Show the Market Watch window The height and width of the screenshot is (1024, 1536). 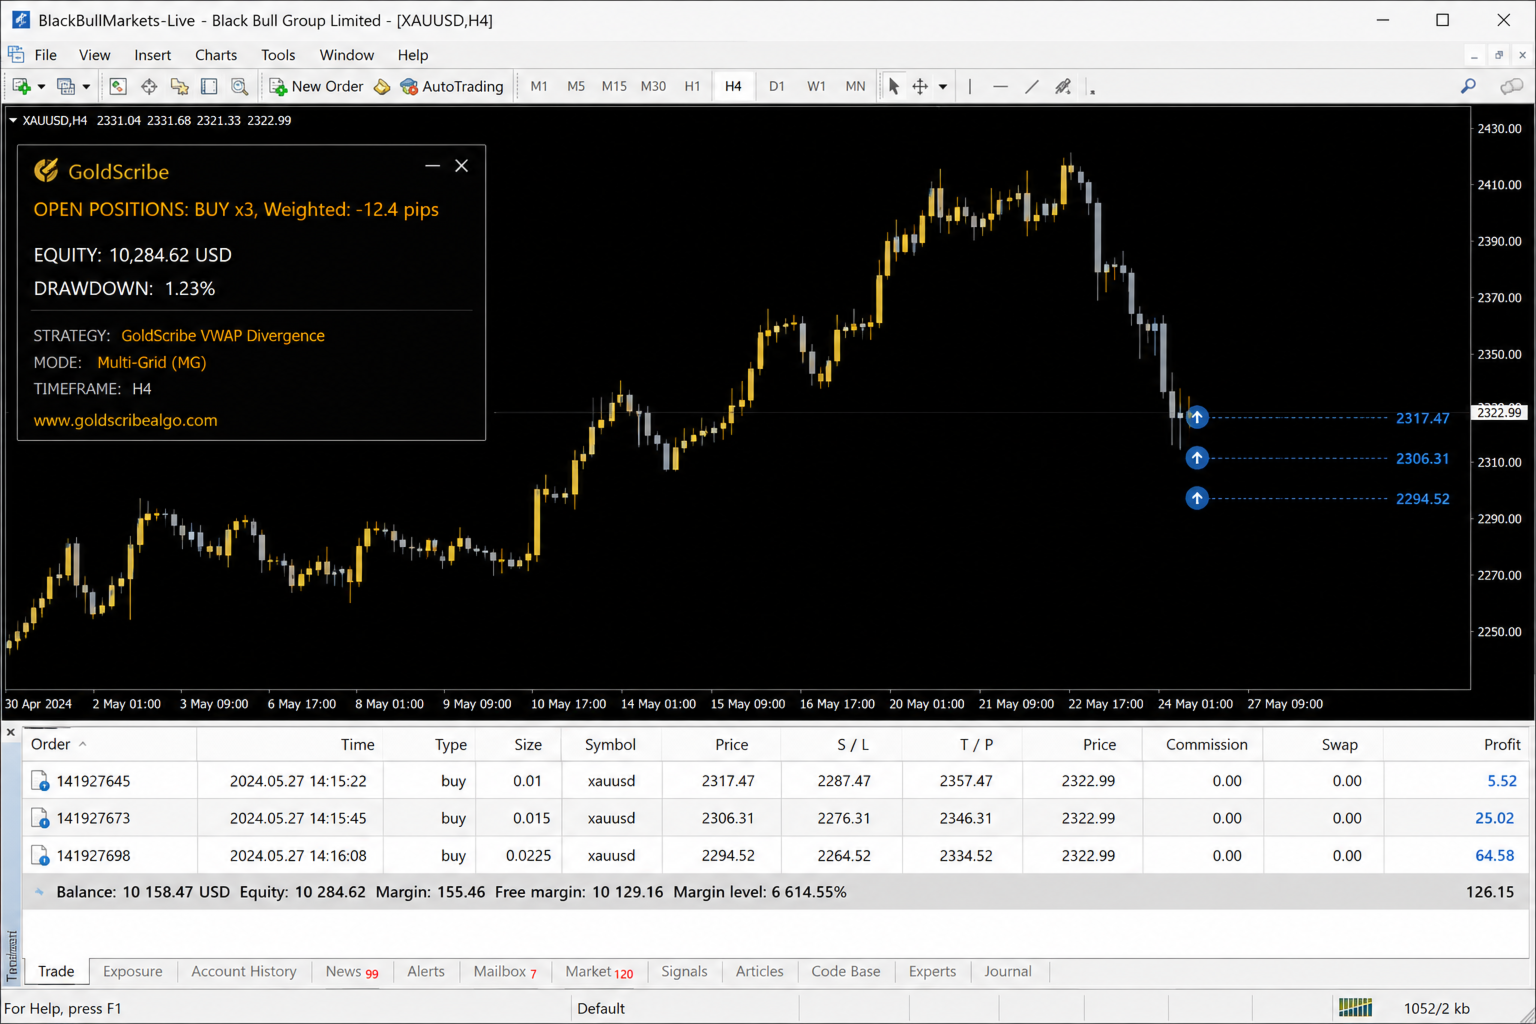tap(118, 86)
